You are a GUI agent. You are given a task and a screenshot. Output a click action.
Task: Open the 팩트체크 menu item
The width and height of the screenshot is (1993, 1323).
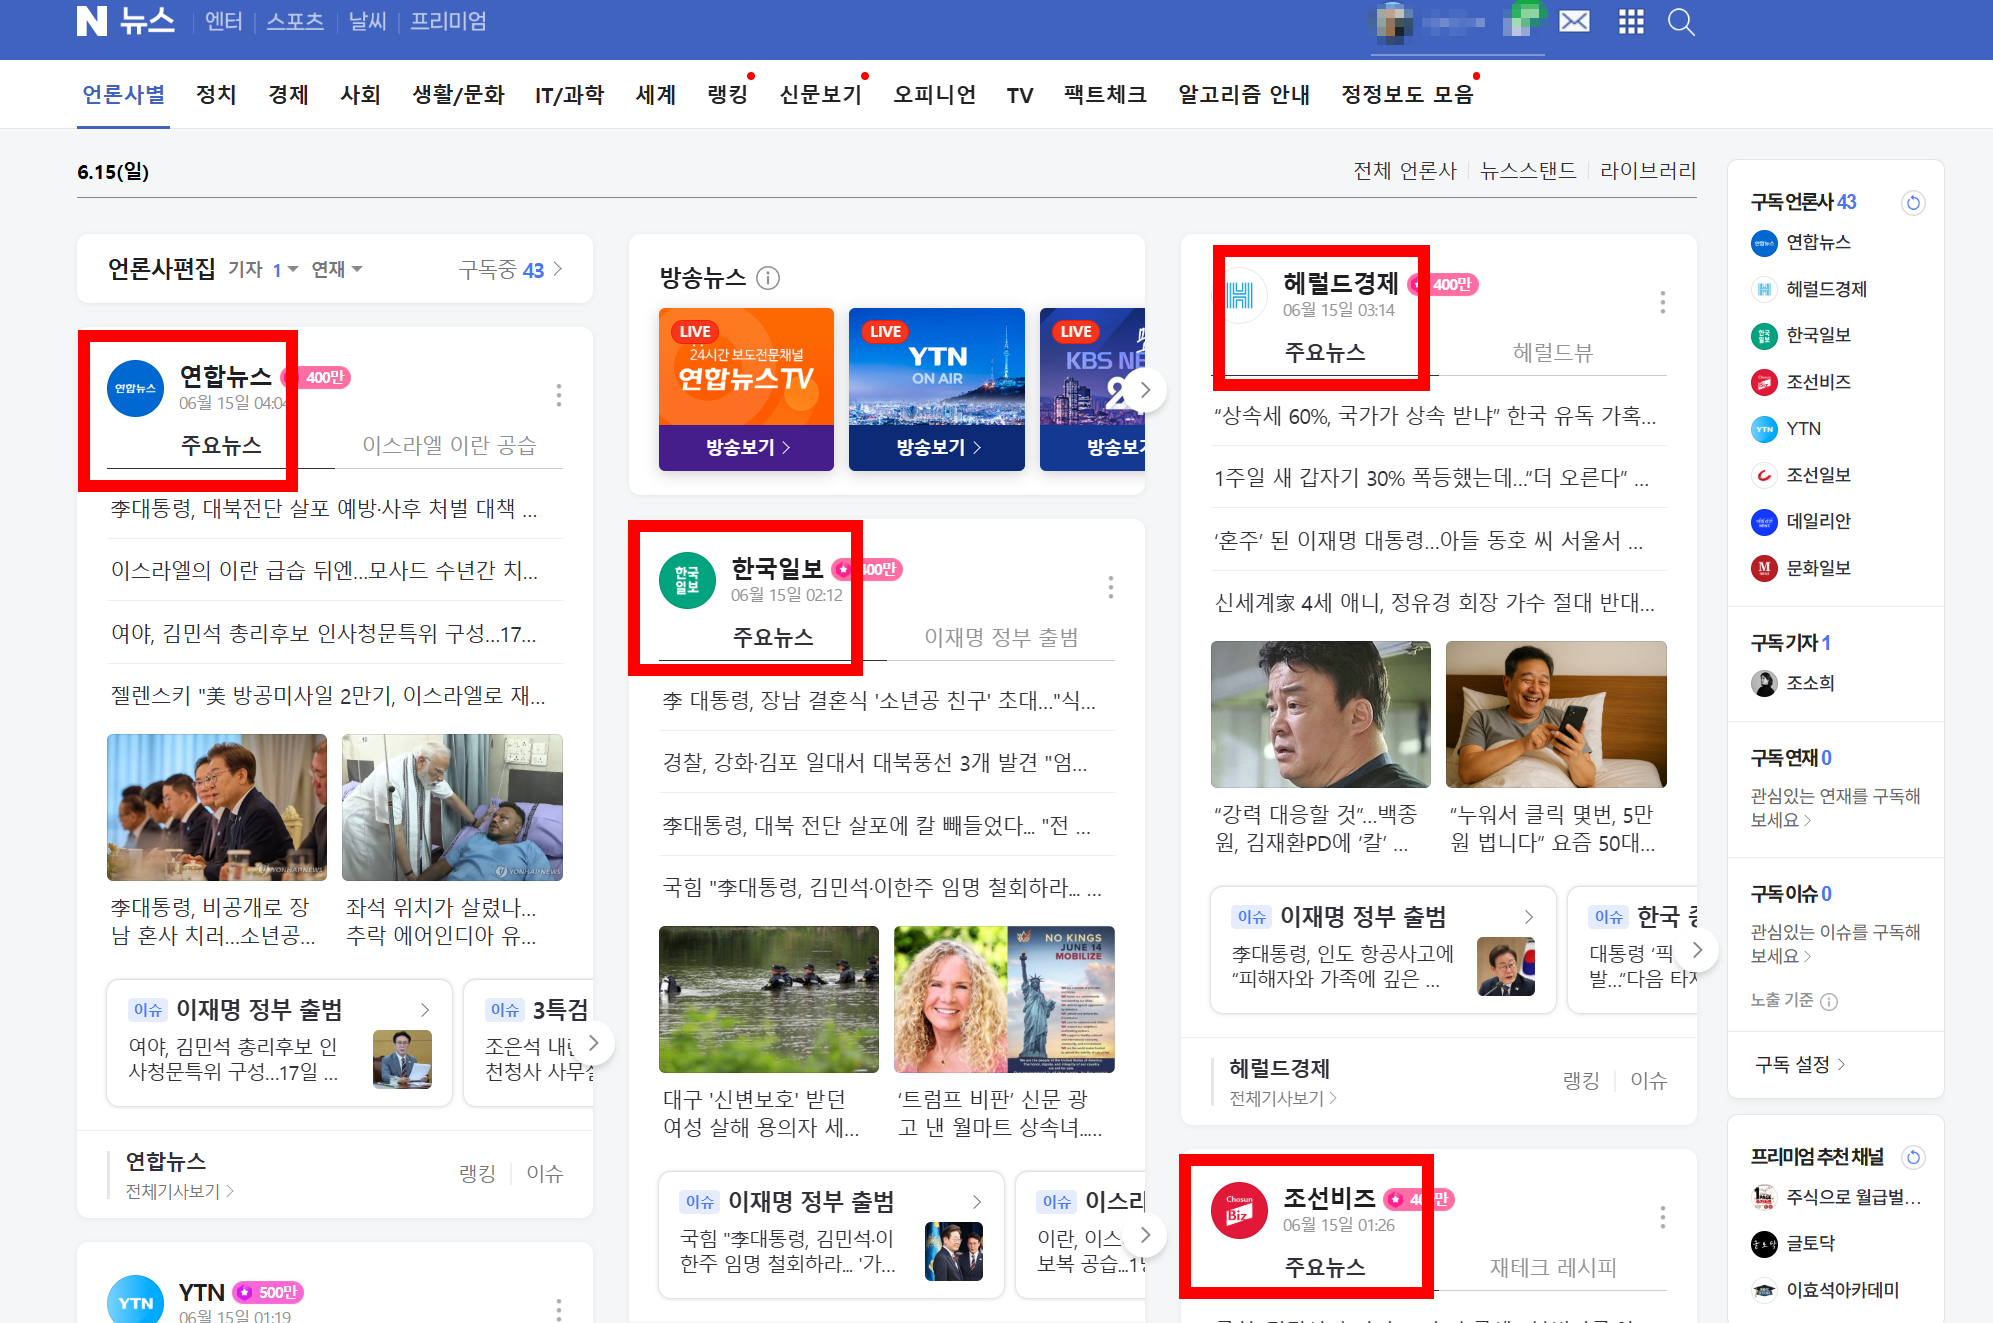1105,95
